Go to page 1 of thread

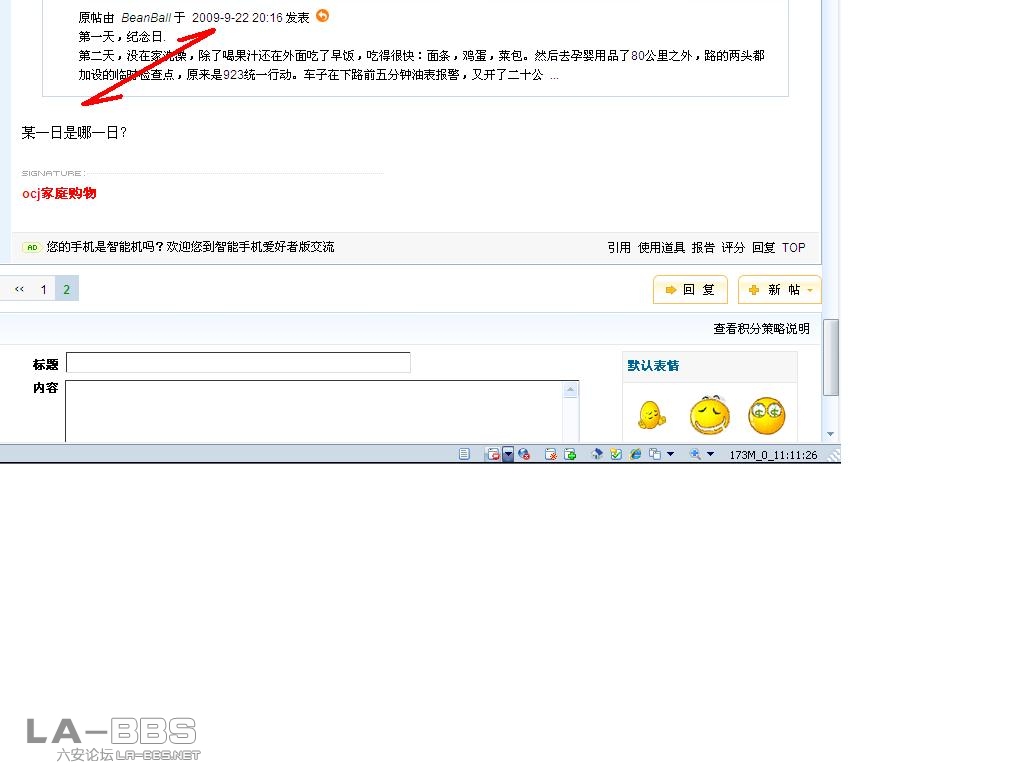[43, 289]
